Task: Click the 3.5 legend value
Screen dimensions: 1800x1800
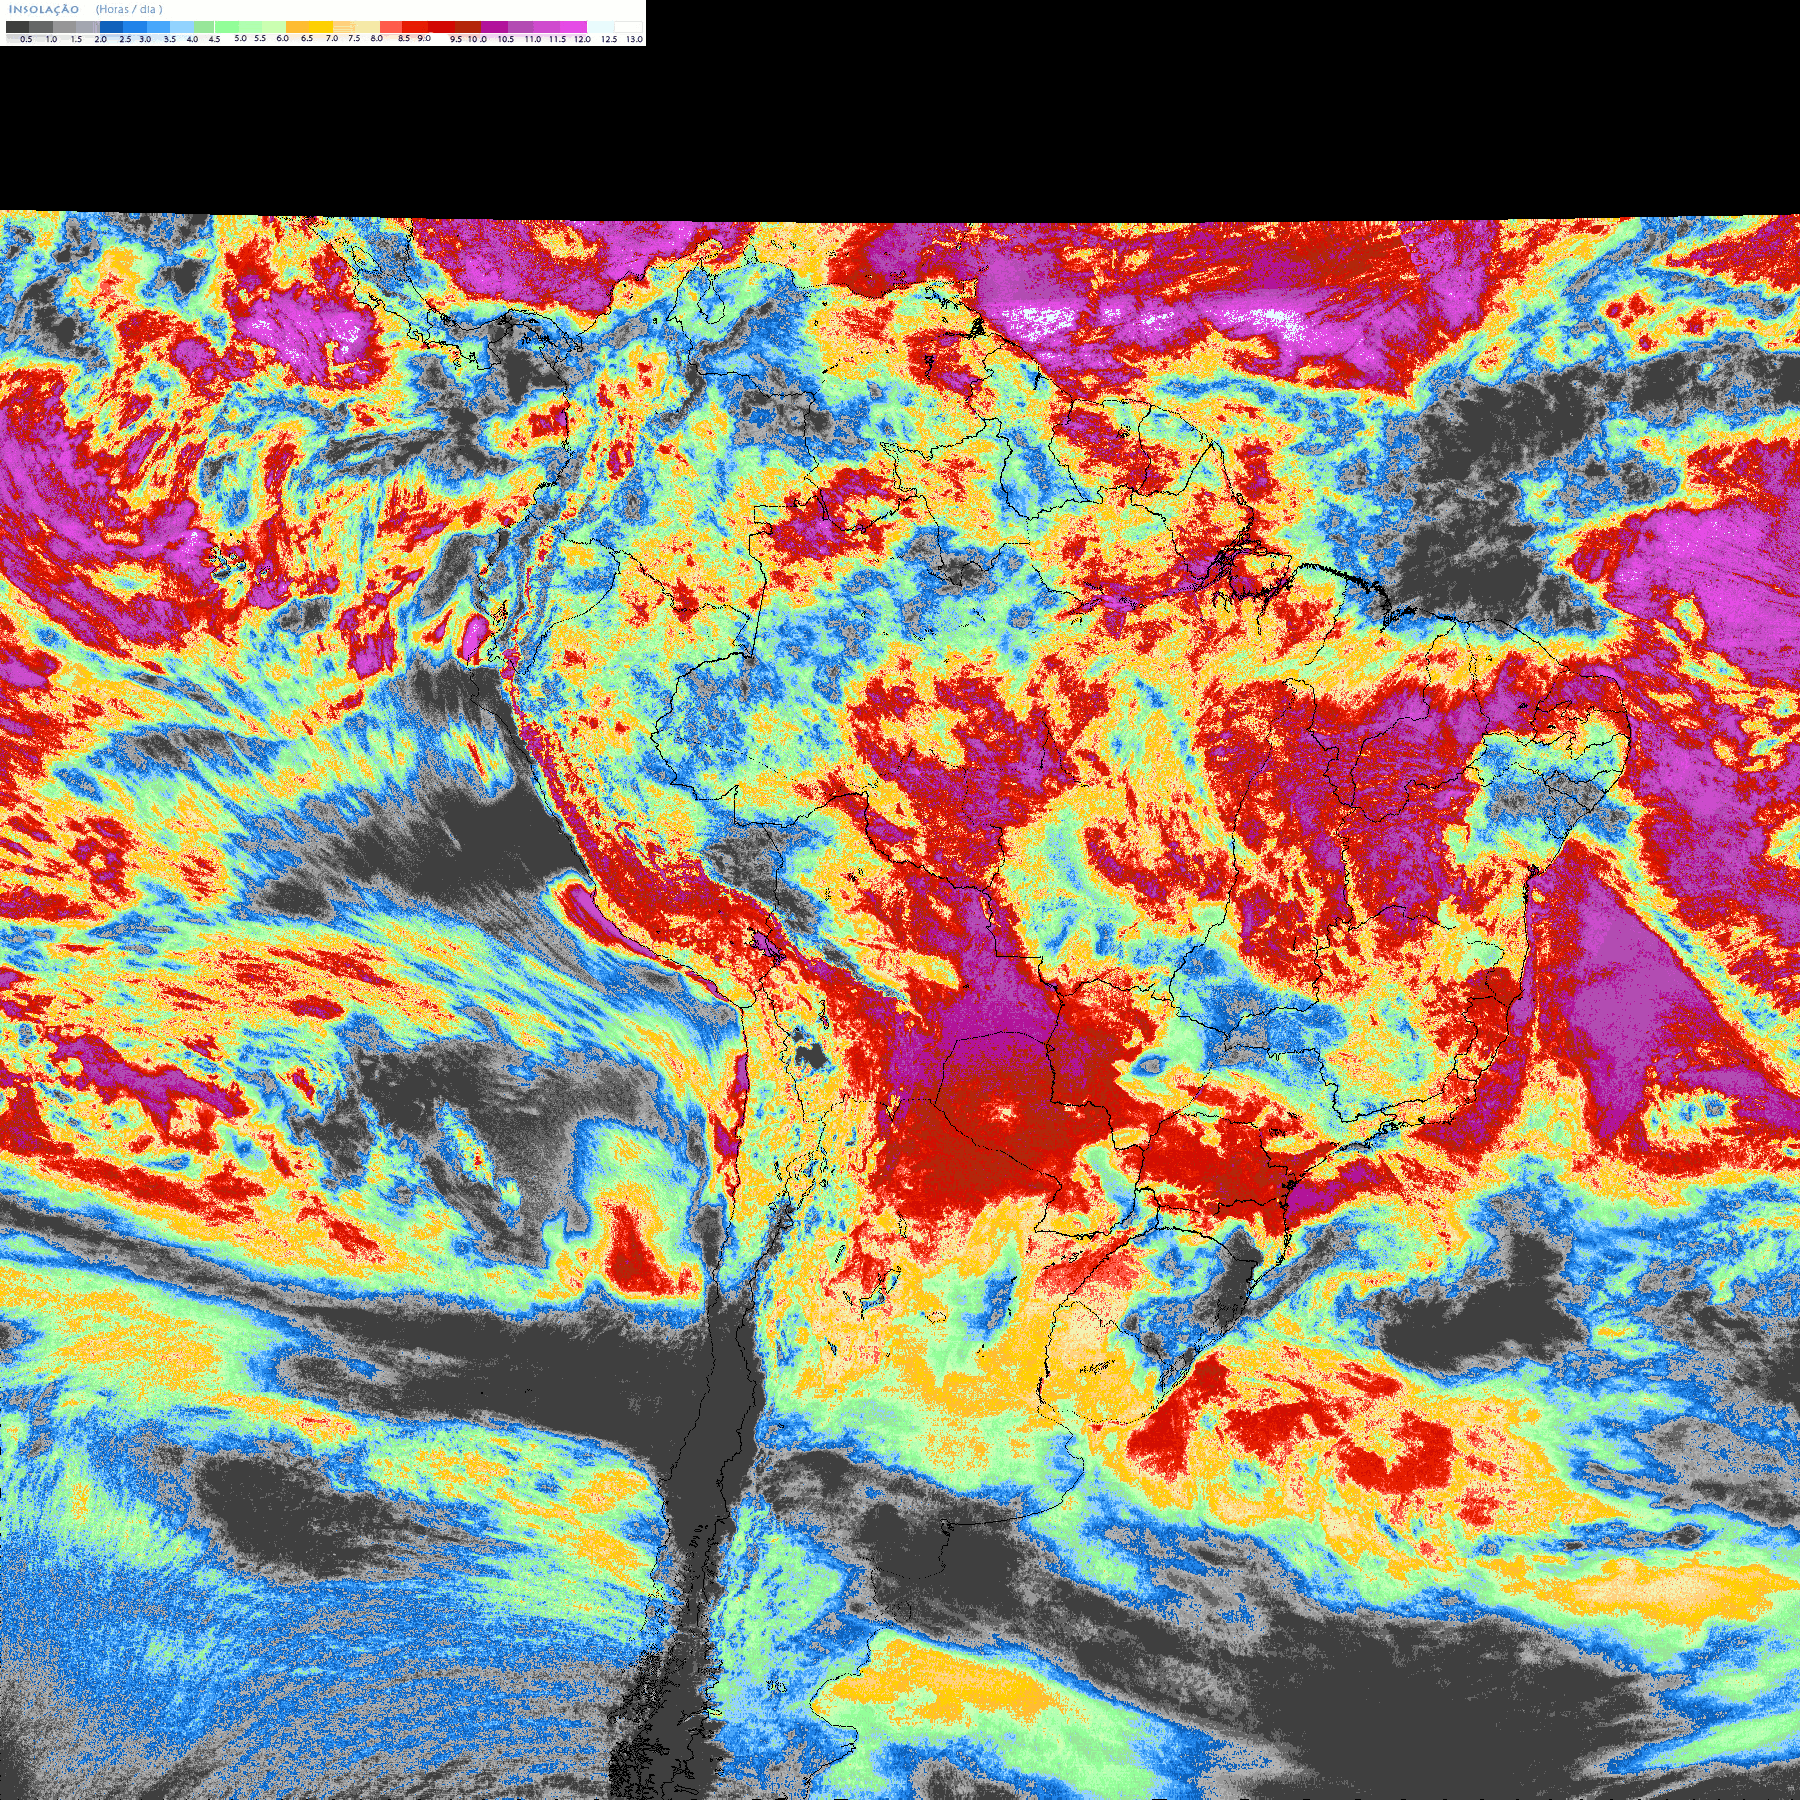Action: [170, 39]
